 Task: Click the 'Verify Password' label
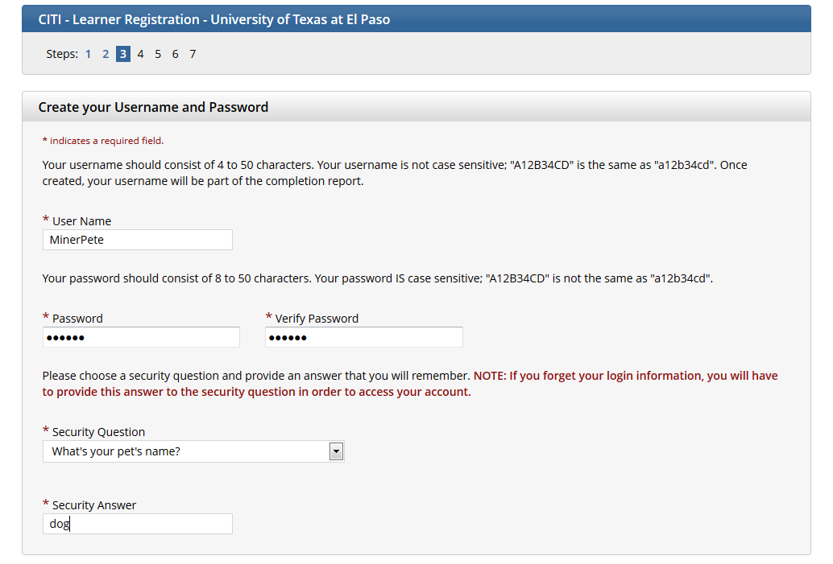tap(317, 319)
